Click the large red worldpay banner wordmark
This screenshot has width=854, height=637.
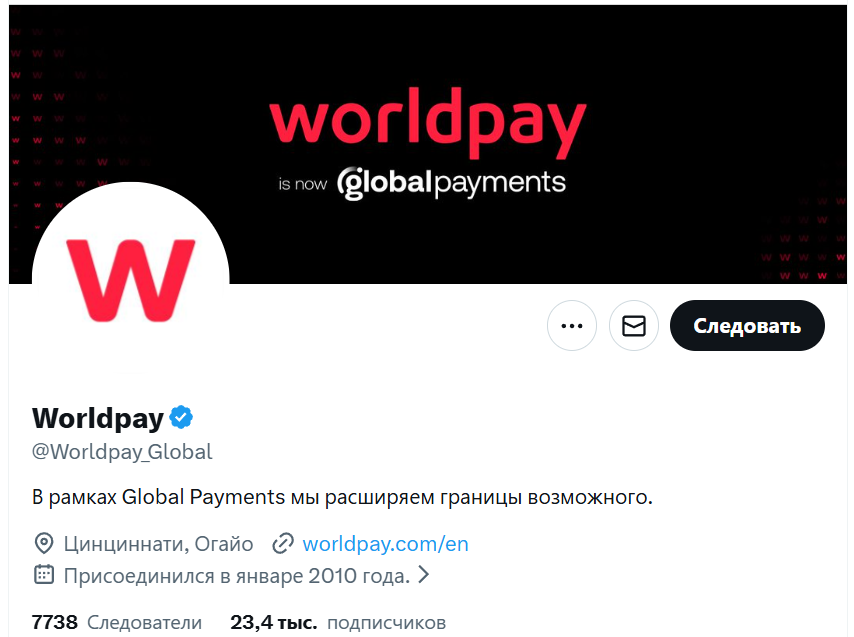(x=428, y=122)
